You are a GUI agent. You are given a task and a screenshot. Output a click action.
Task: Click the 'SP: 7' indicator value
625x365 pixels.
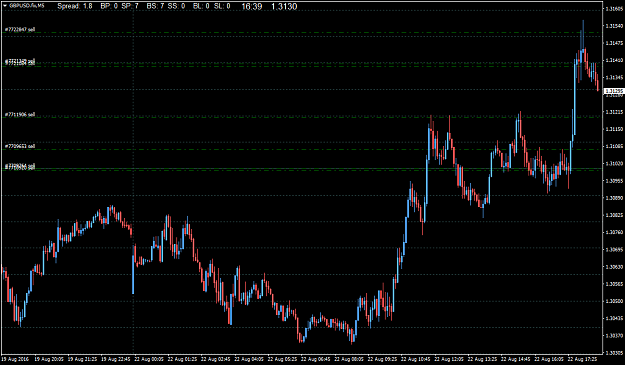point(130,6)
